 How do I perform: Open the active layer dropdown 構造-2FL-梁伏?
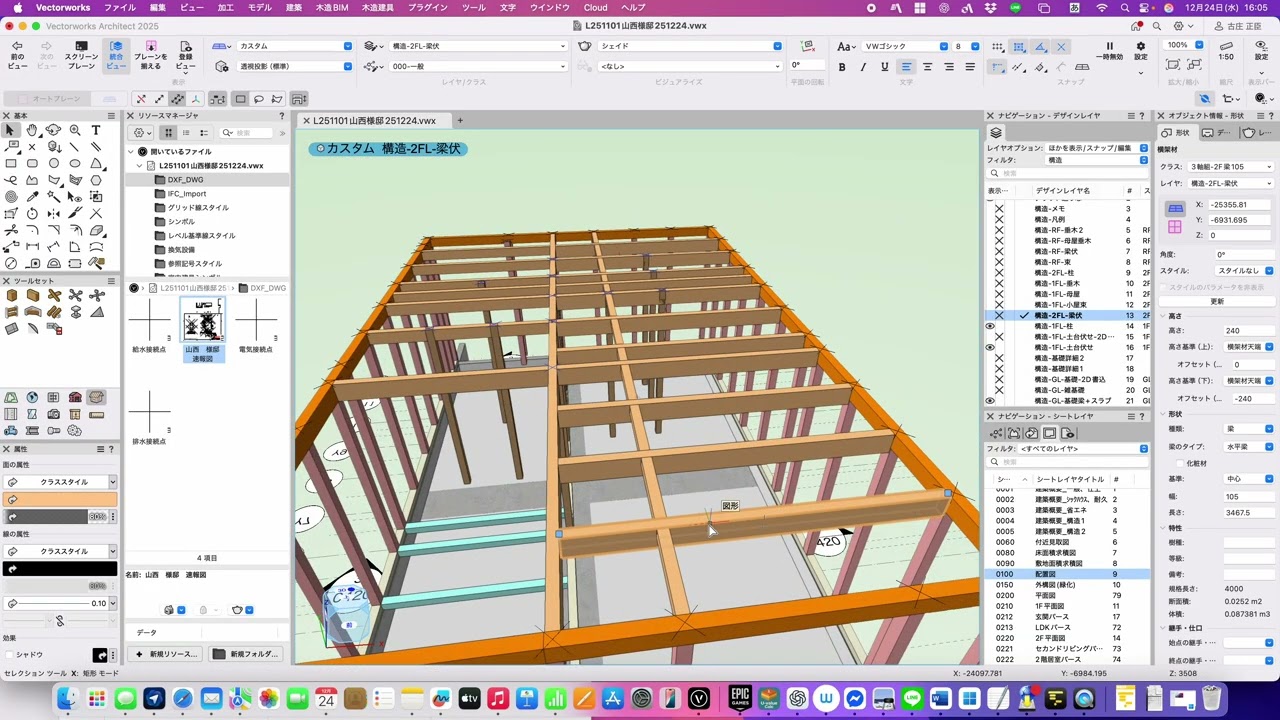[478, 46]
